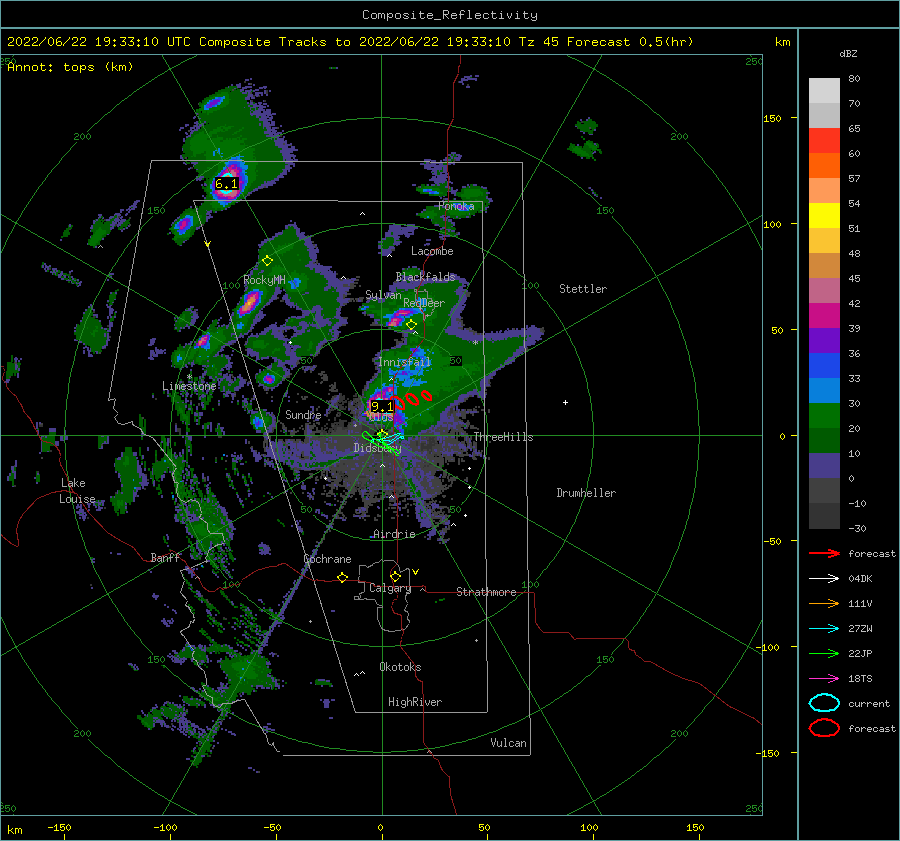Click the light blue swatch in dBZ scale
The height and width of the screenshot is (841, 900).
click(824, 391)
